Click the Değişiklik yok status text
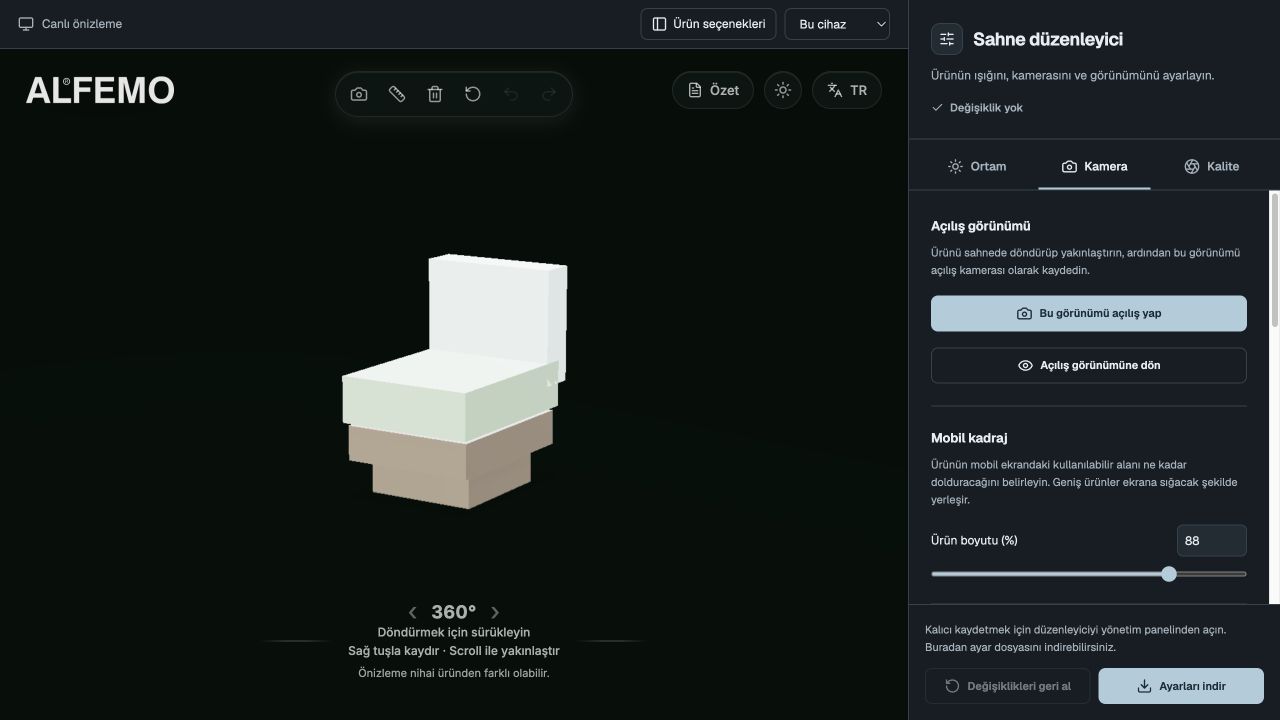 coord(986,107)
